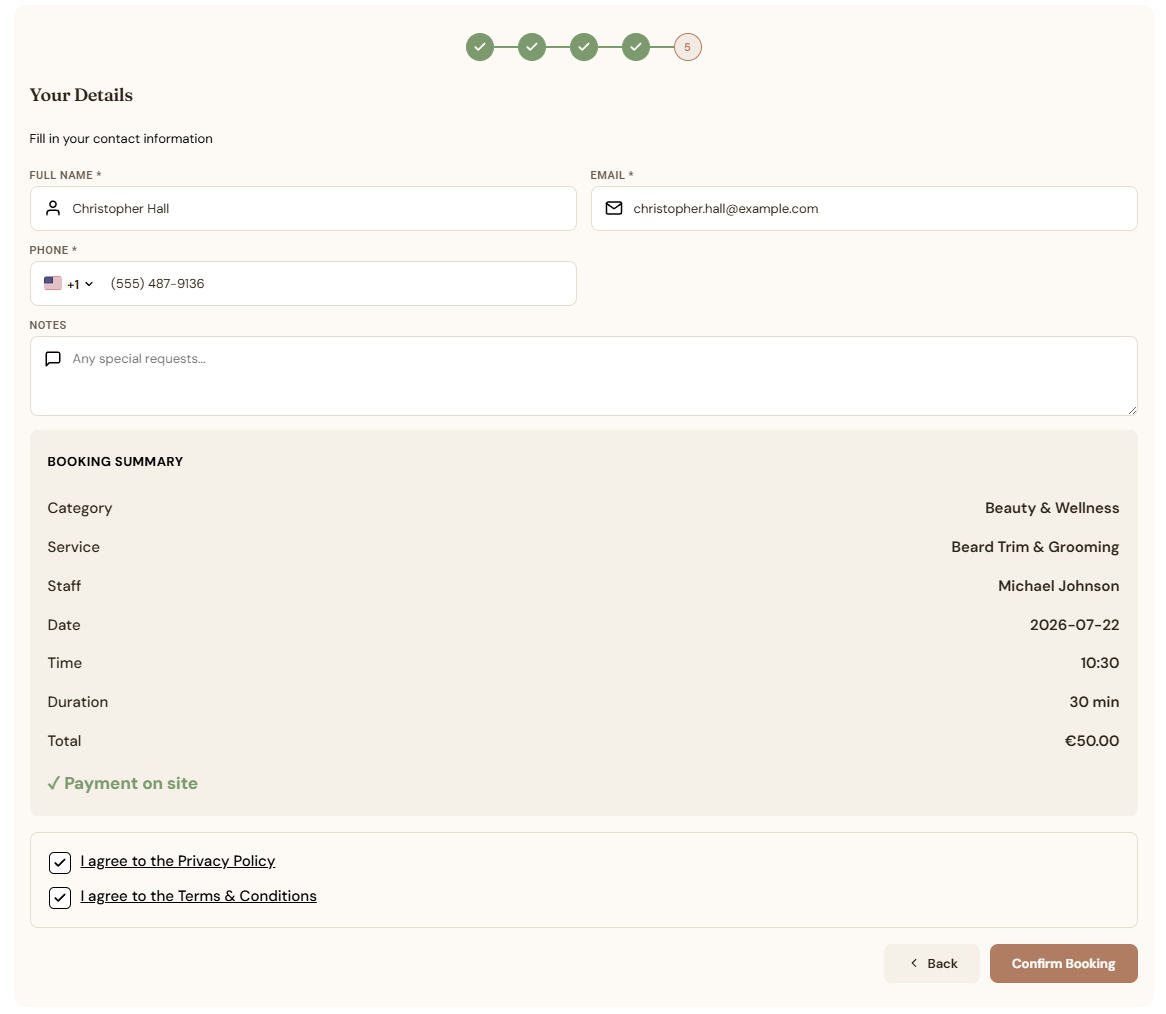The image size is (1166, 1014).
Task: Click the duration value '30 min'
Action: [1095, 702]
